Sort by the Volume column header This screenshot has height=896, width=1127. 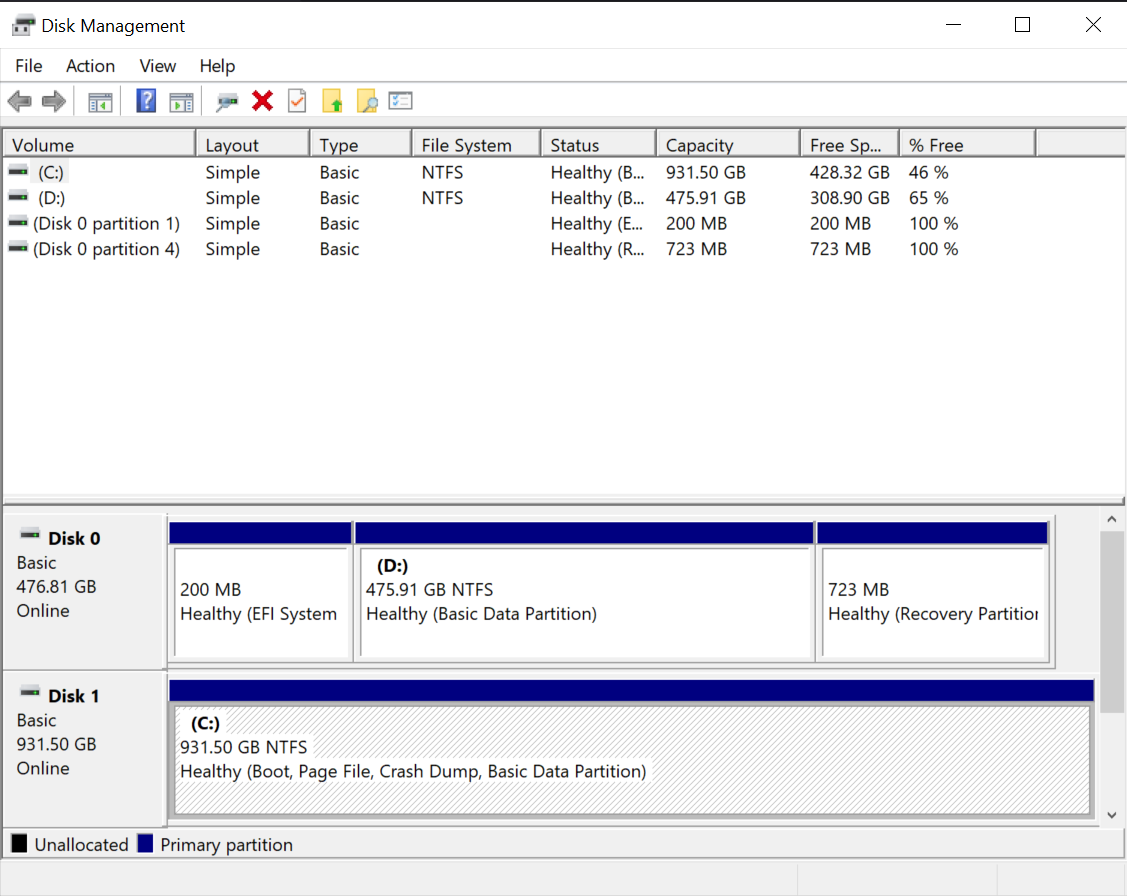(99, 144)
